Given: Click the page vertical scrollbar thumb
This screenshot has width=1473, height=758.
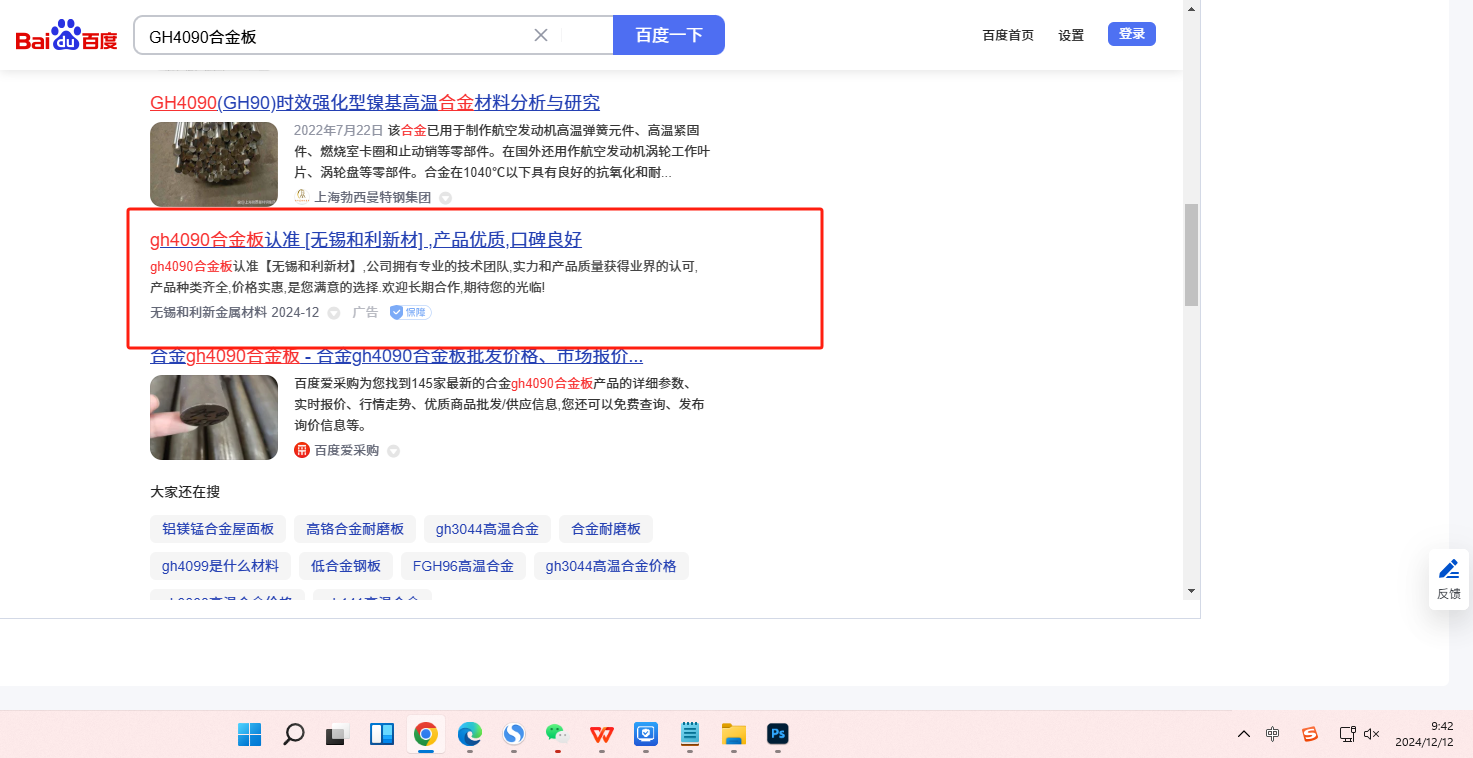Looking at the screenshot, I should pyautogui.click(x=1190, y=255).
